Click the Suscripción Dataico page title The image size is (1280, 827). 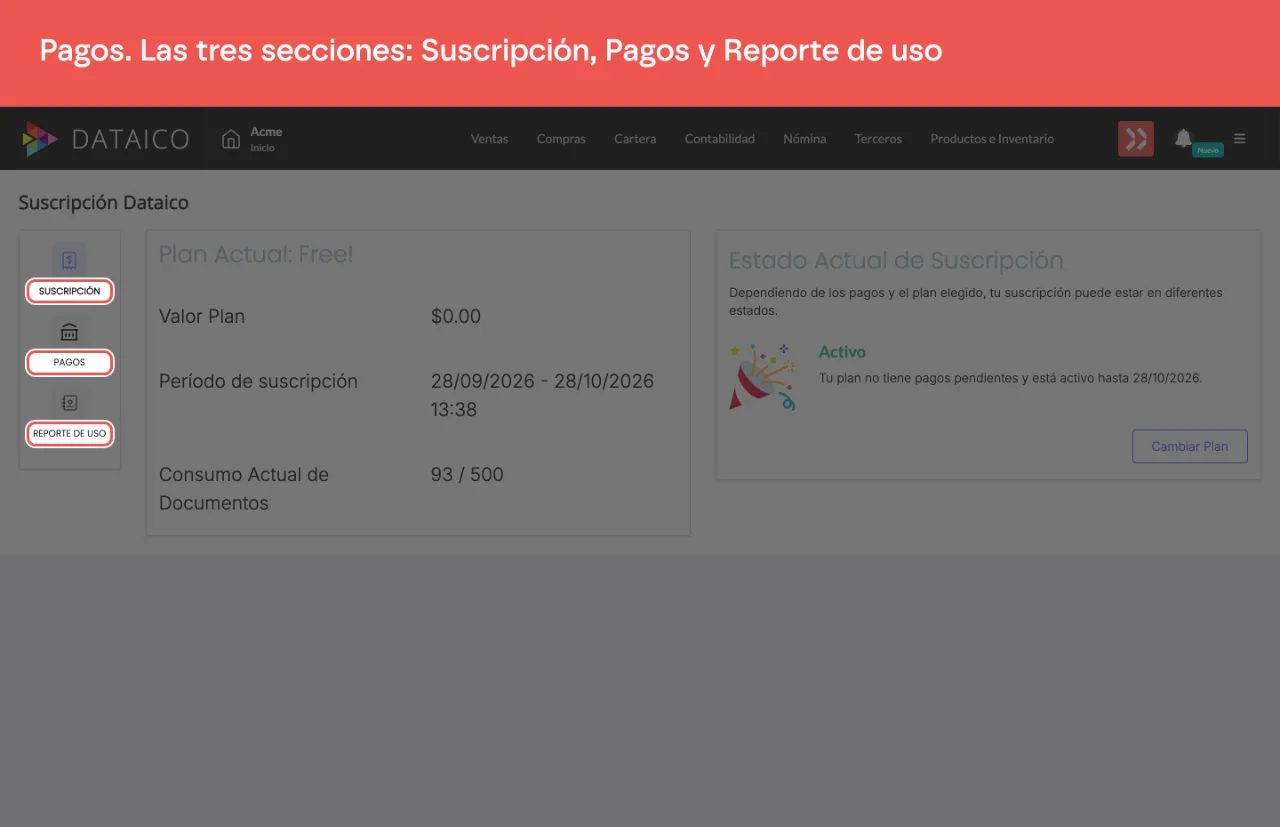coord(104,203)
